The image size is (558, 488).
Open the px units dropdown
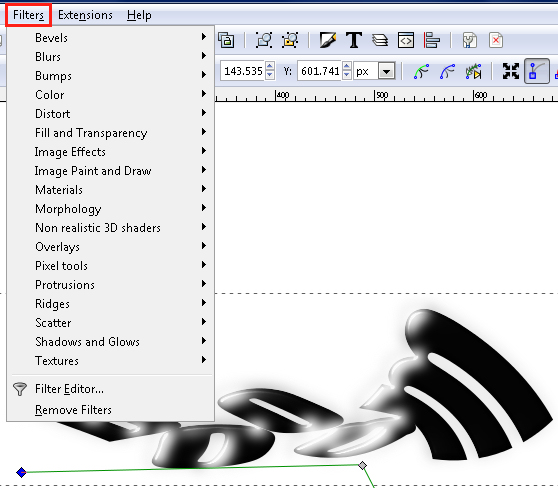(386, 71)
